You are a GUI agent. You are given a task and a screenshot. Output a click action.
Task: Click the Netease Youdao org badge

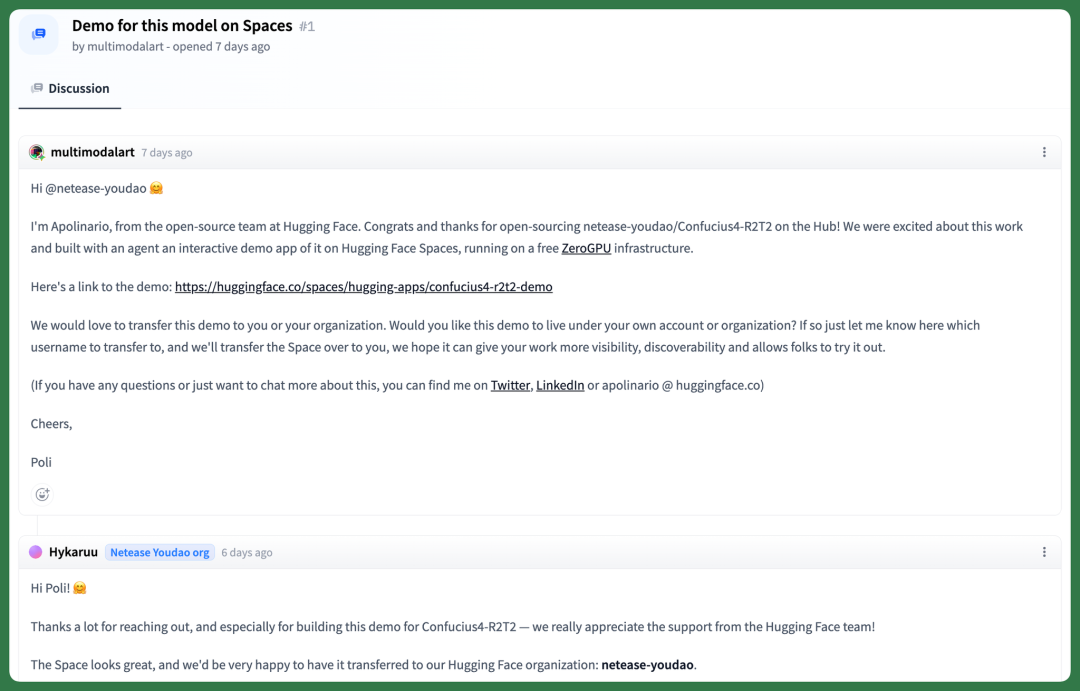click(x=160, y=553)
